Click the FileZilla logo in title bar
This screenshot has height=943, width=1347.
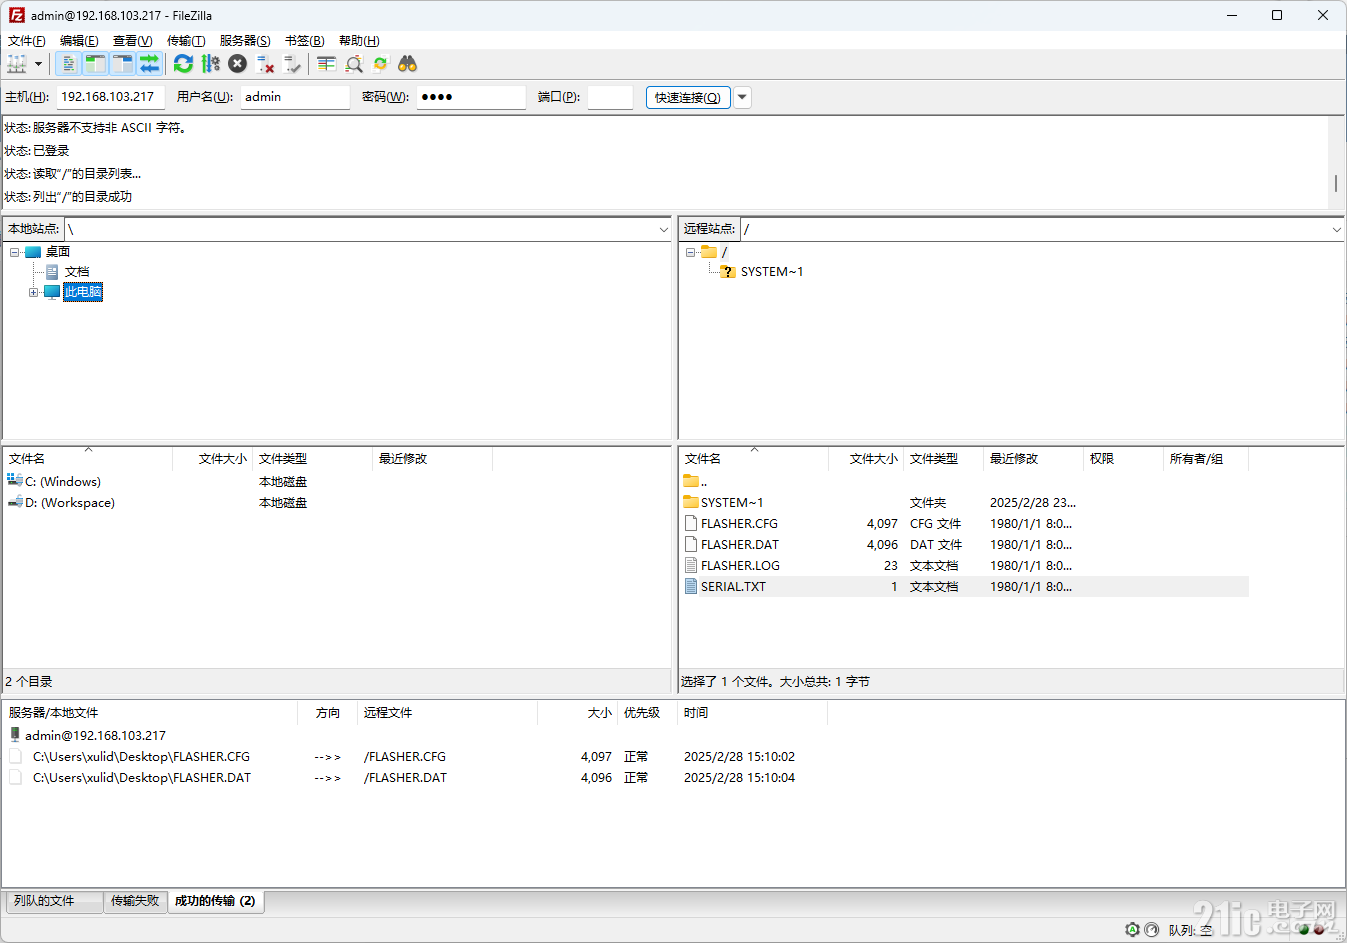tap(16, 15)
